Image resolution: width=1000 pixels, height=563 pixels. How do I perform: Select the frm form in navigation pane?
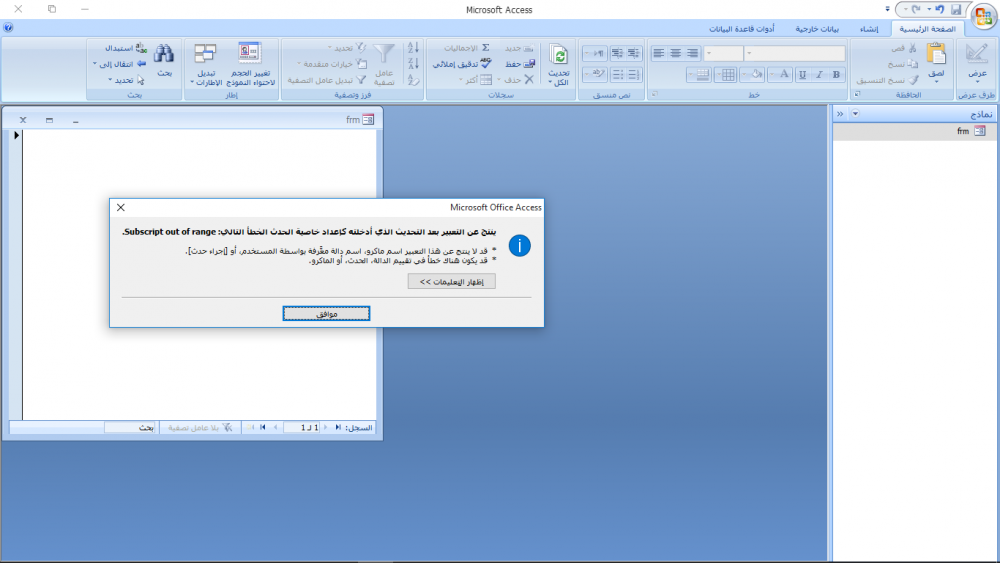pyautogui.click(x=915, y=131)
